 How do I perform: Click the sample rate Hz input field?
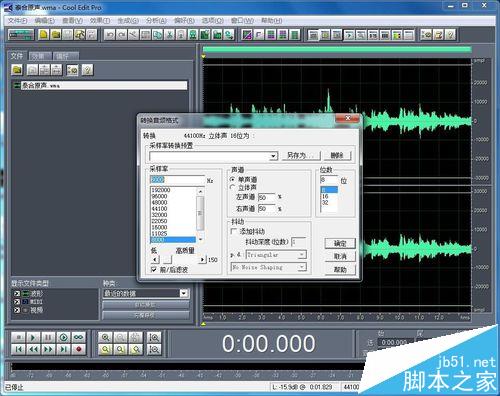pyautogui.click(x=177, y=179)
